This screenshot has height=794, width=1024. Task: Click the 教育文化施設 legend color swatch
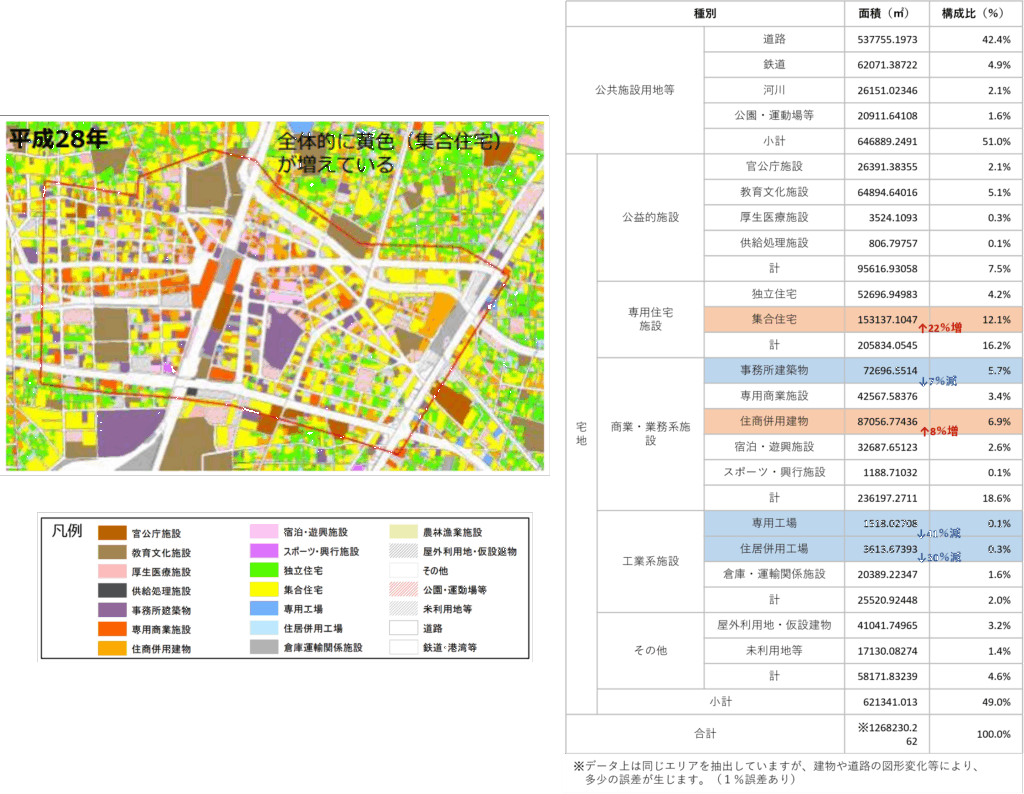point(112,552)
